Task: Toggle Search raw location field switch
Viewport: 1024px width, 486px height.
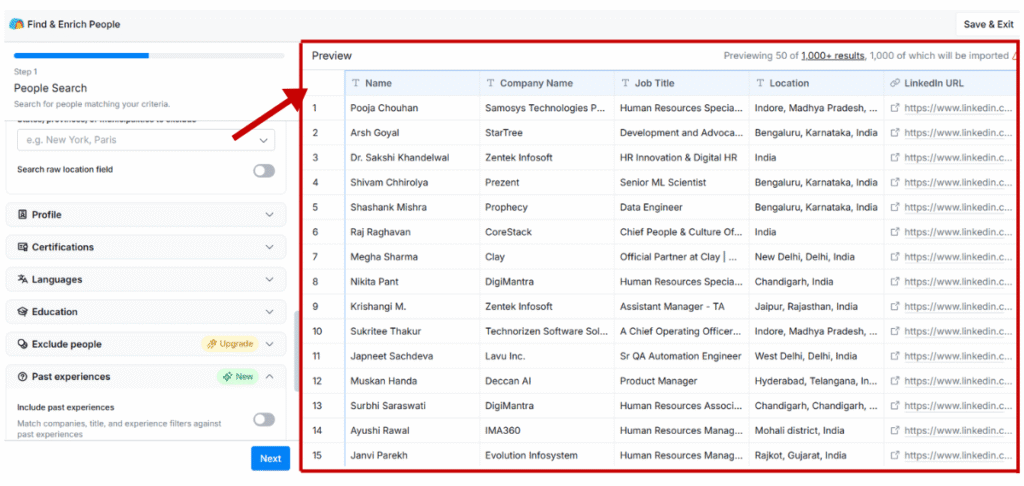Action: 263,171
